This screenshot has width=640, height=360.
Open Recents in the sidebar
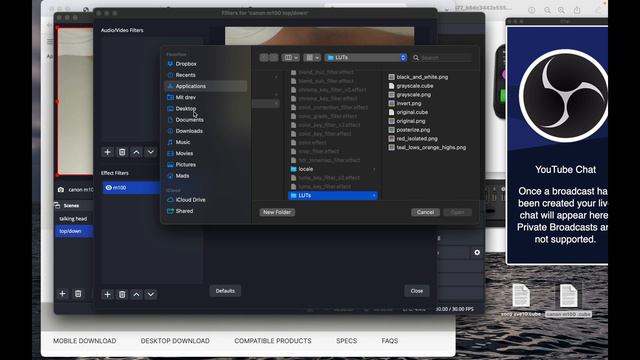pyautogui.click(x=185, y=75)
